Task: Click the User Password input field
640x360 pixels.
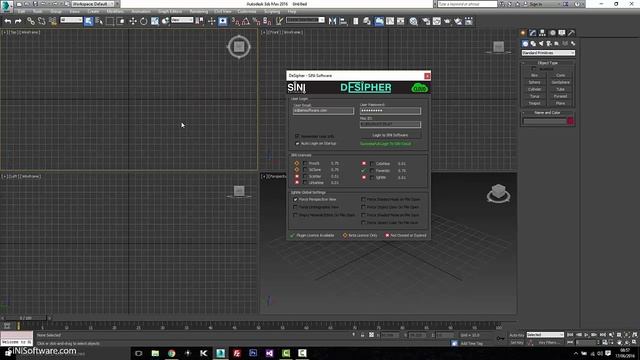Action: pos(390,111)
